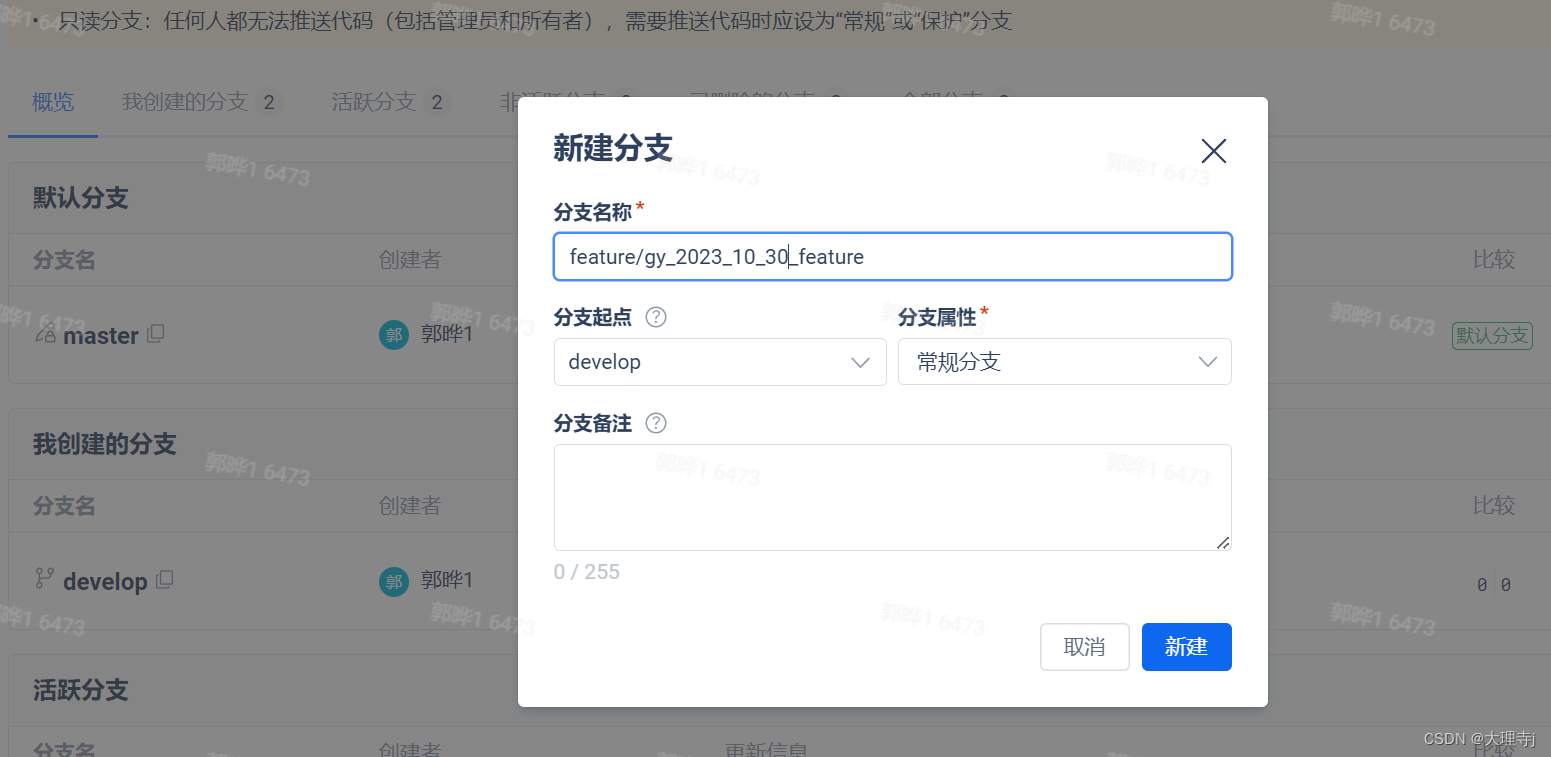Click 分支名 column header in 我创建的分支 table

click(64, 506)
